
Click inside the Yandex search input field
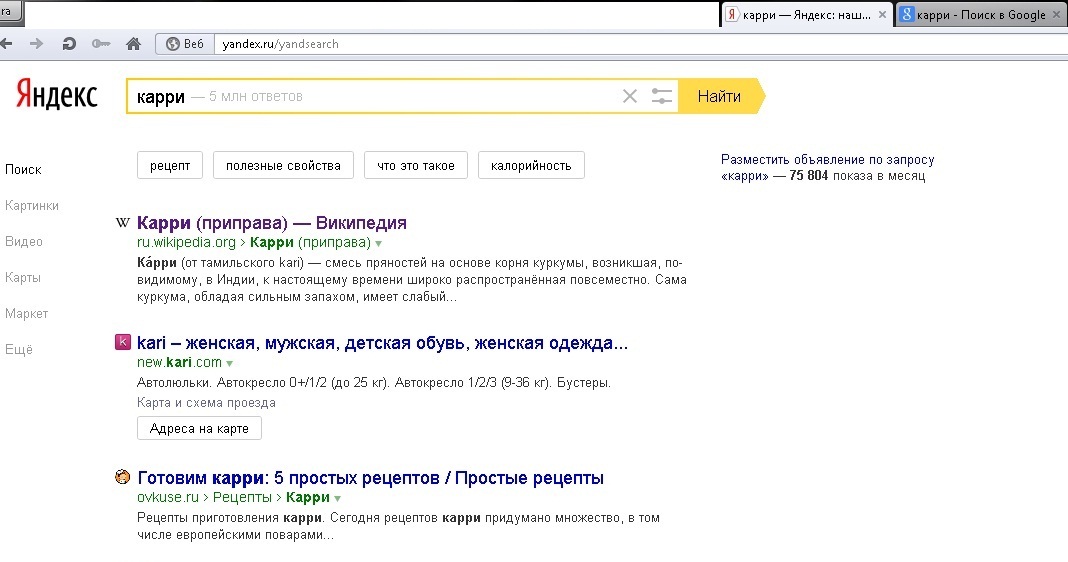click(x=400, y=97)
